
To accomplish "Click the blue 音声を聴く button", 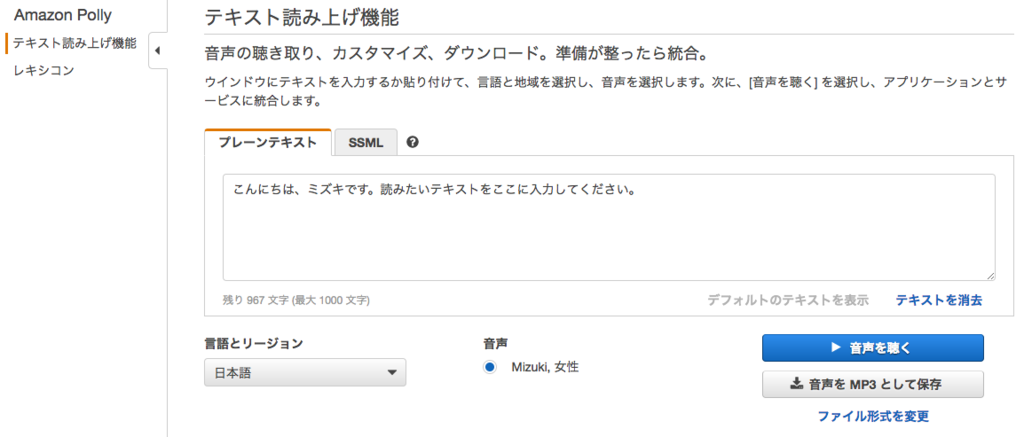I will point(872,348).
